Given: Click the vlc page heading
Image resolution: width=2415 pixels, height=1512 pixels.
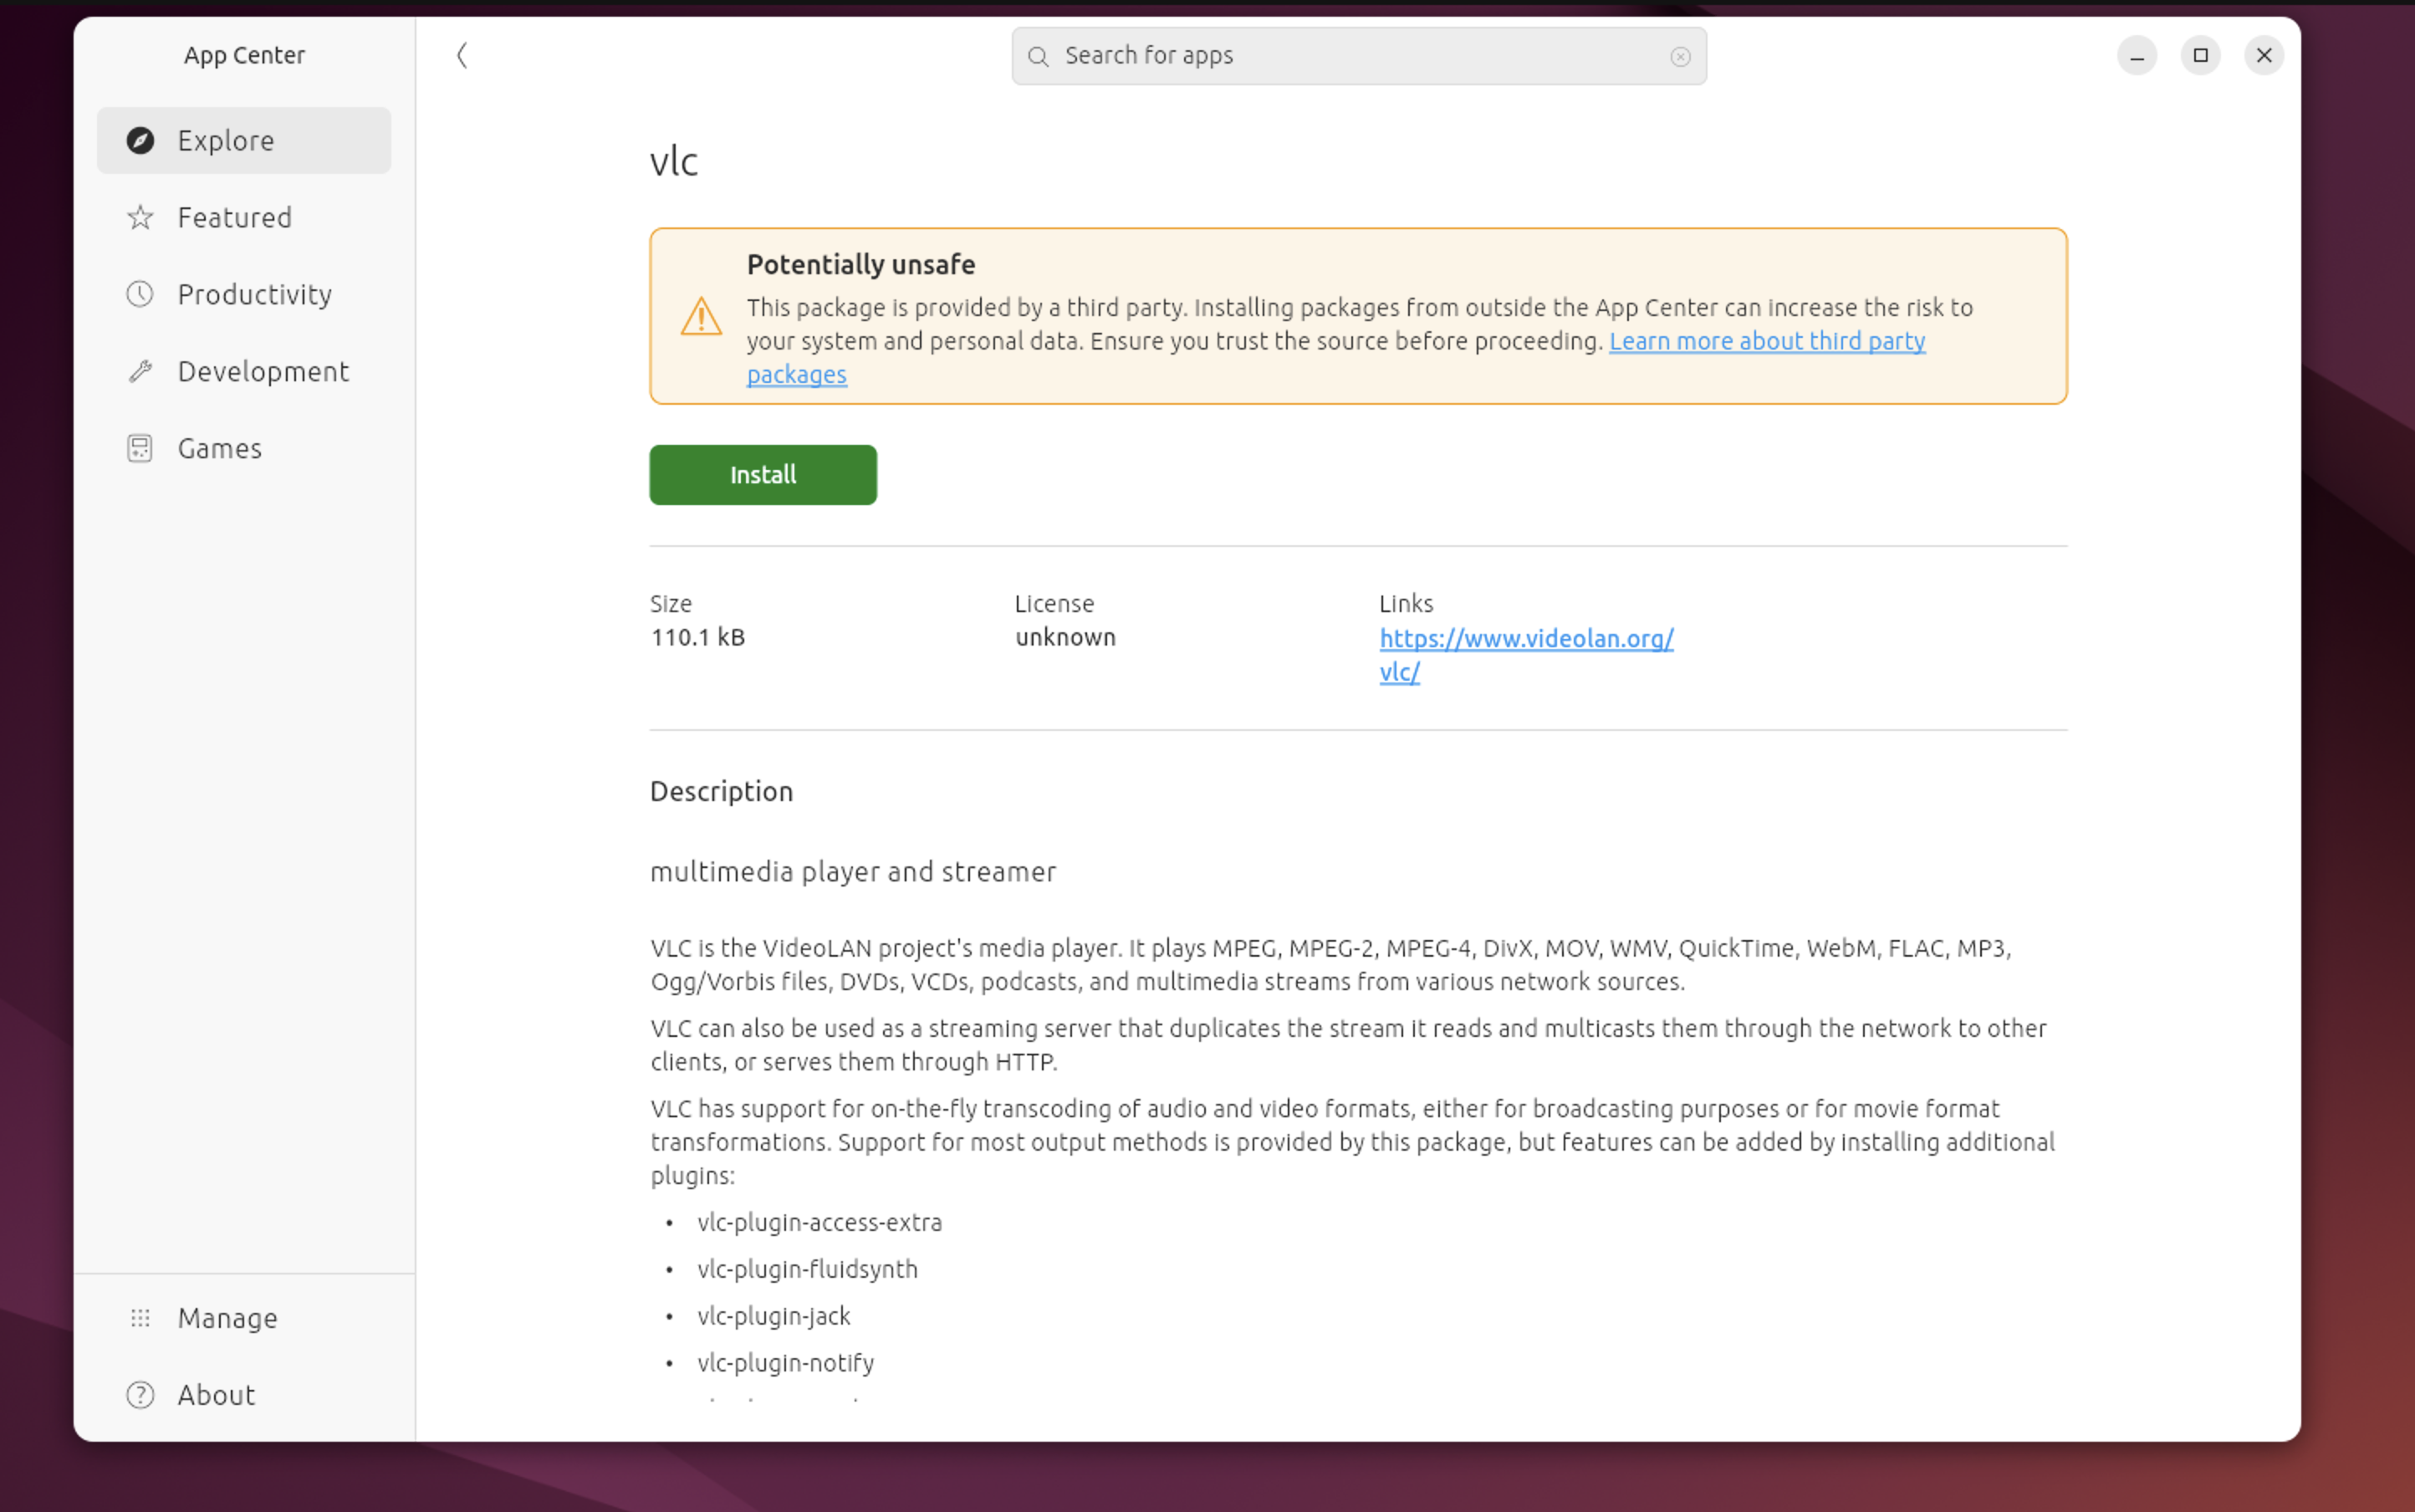Looking at the screenshot, I should click(674, 161).
